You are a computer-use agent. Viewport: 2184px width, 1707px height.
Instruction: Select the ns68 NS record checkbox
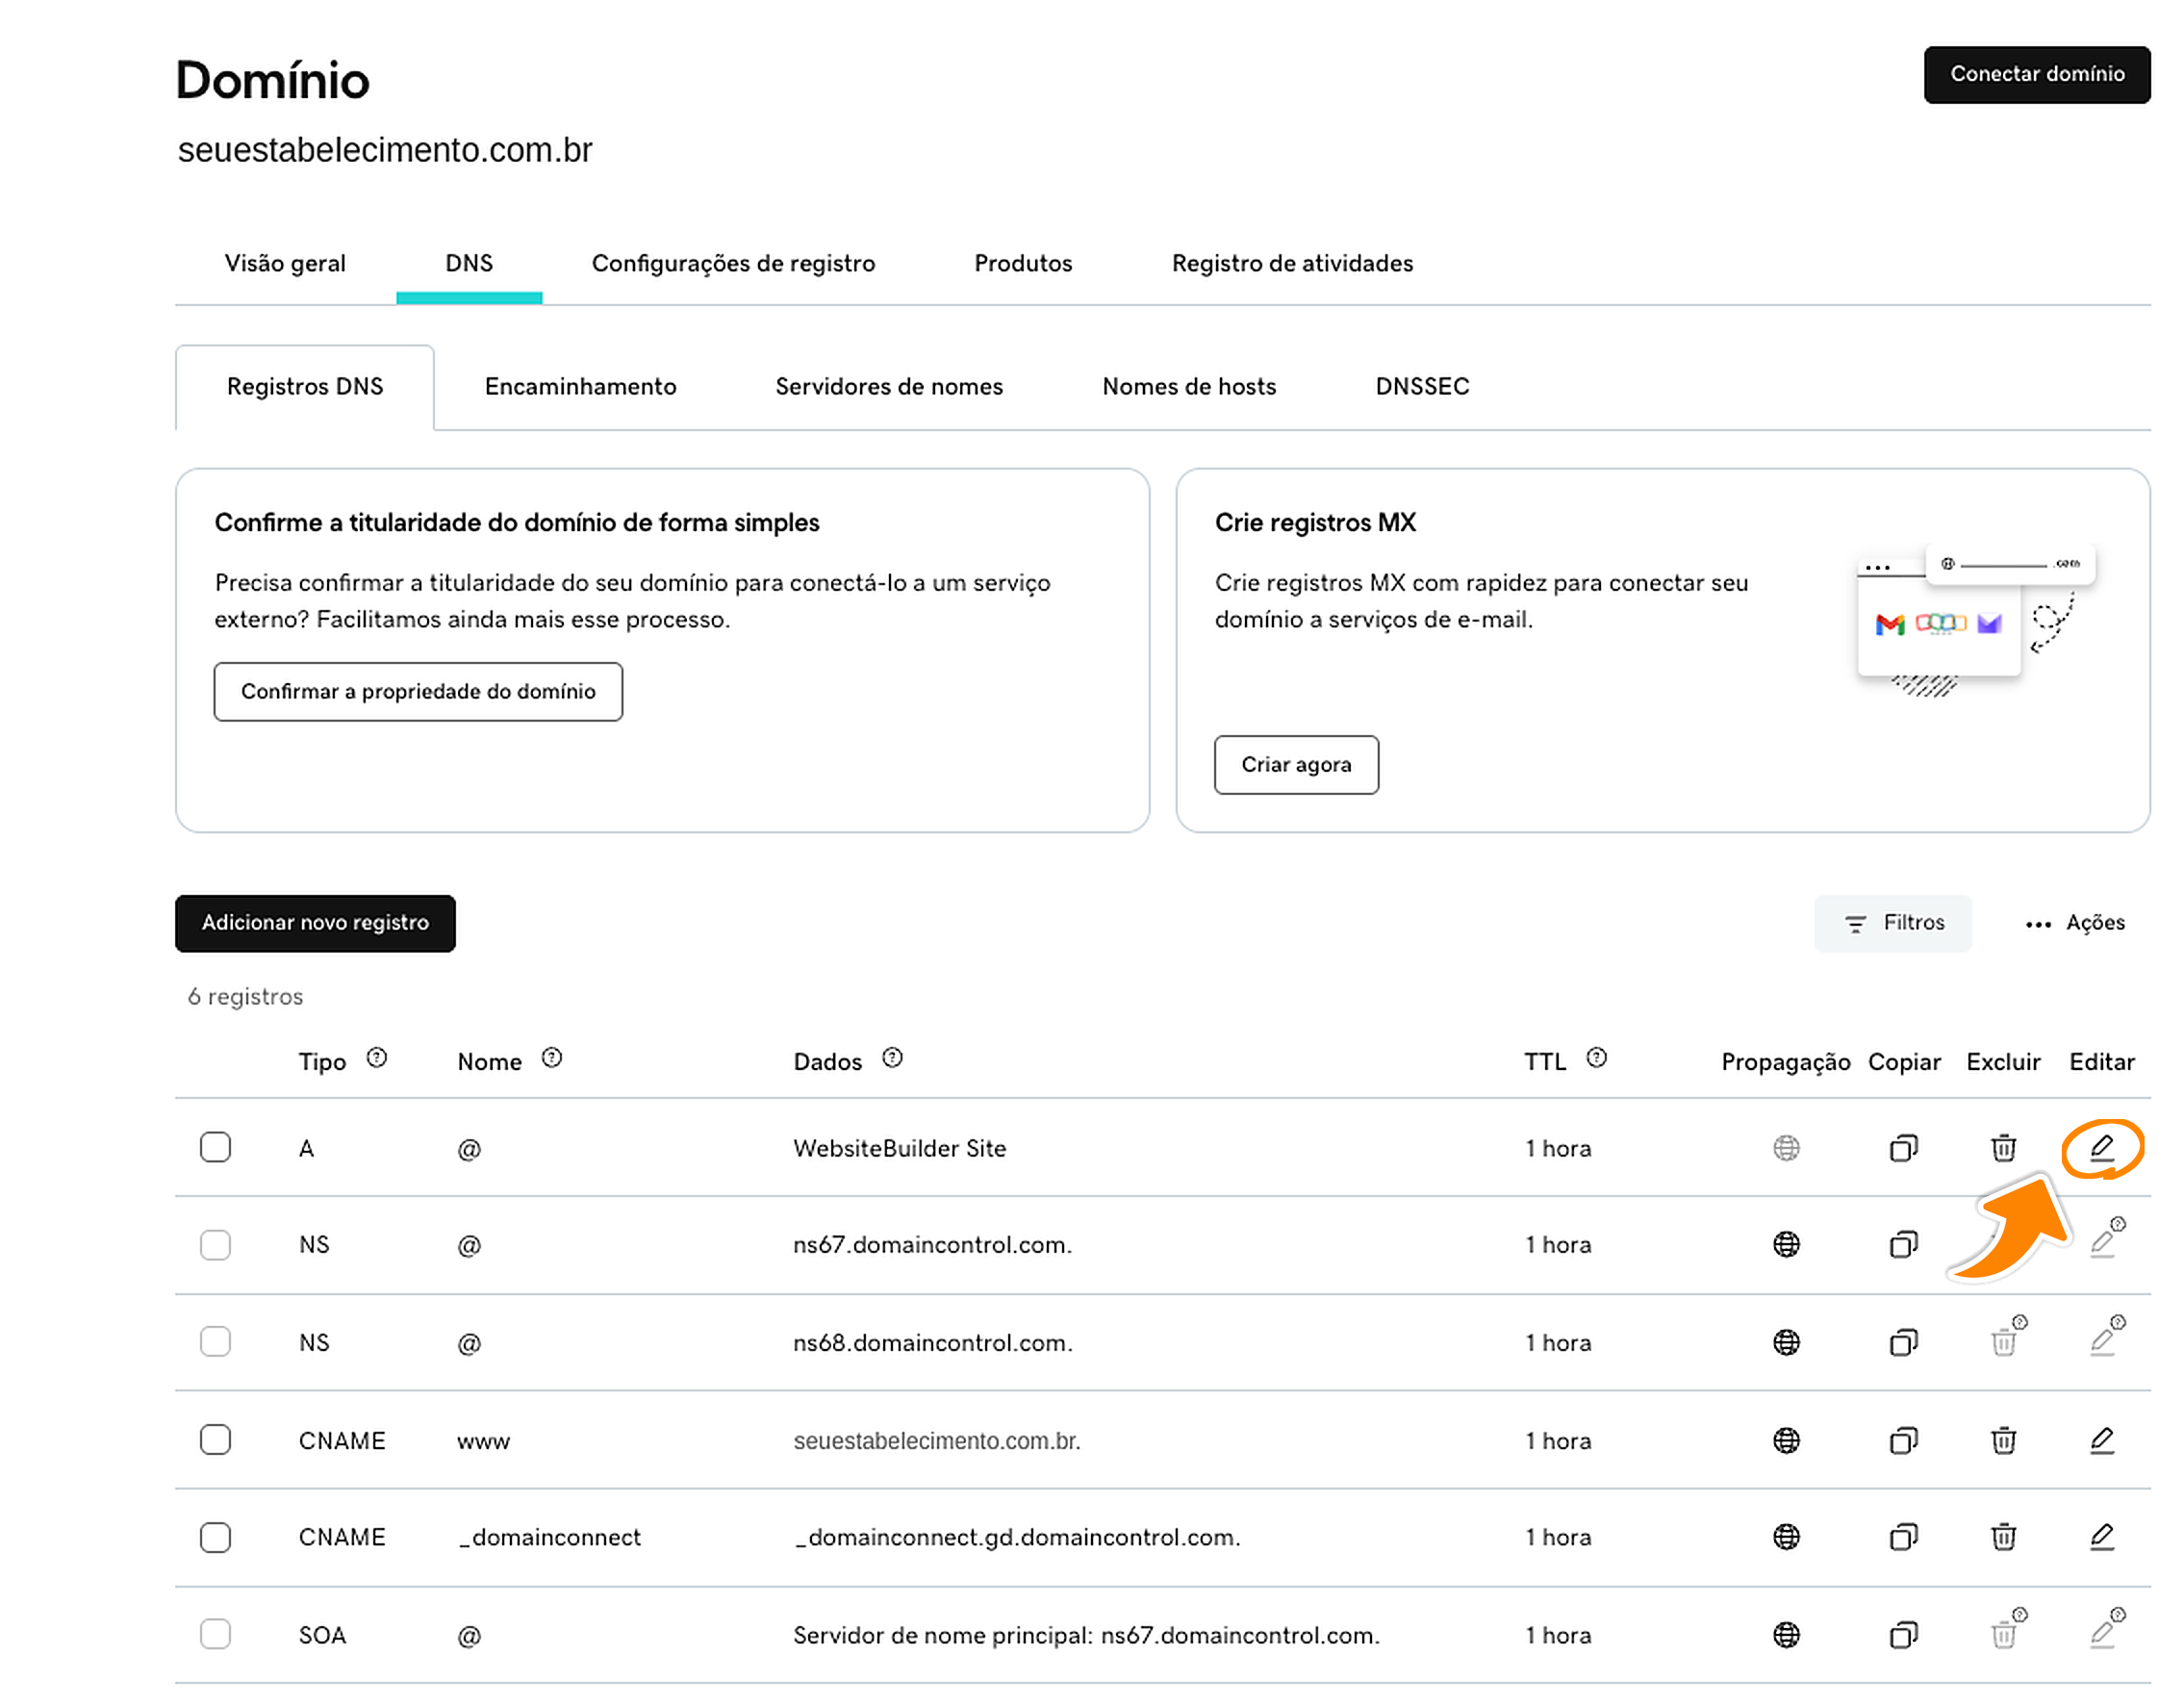[215, 1342]
